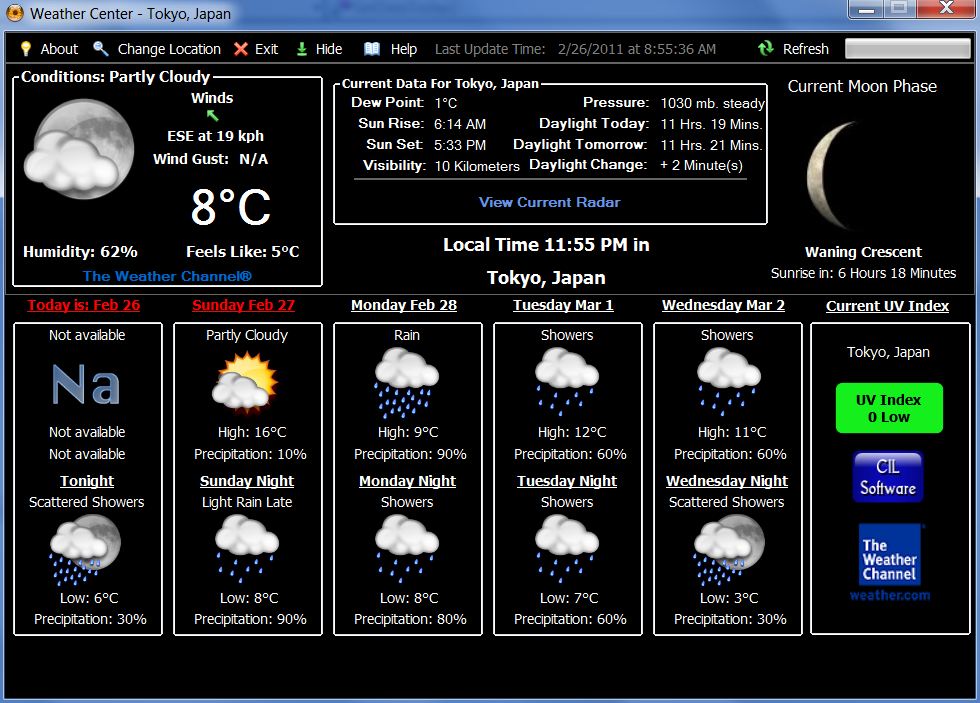This screenshot has height=703, width=980.
Task: Click the green Refresh arrows icon
Action: click(766, 49)
